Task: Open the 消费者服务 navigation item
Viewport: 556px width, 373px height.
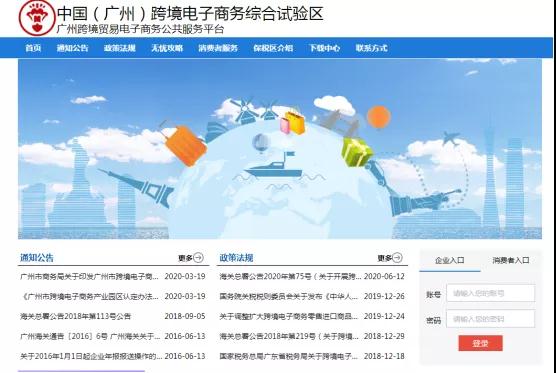Action: [218, 48]
